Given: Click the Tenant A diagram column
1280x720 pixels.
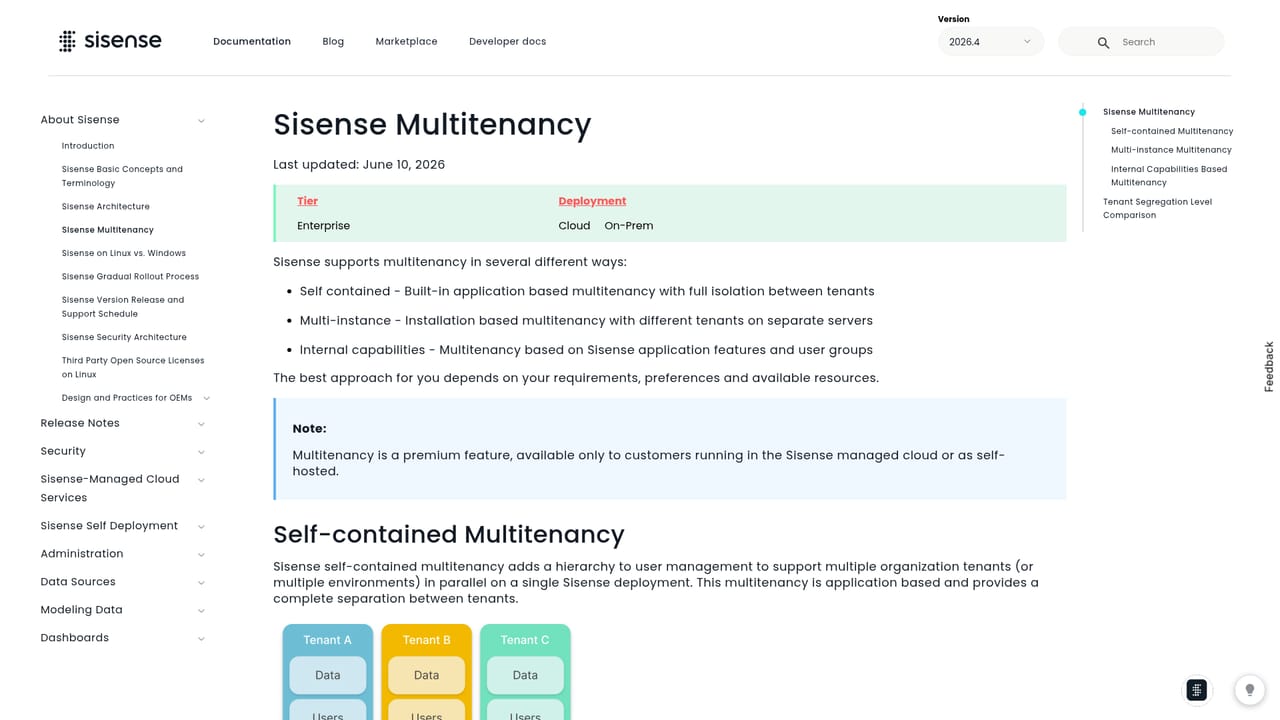Looking at the screenshot, I should [x=328, y=672].
